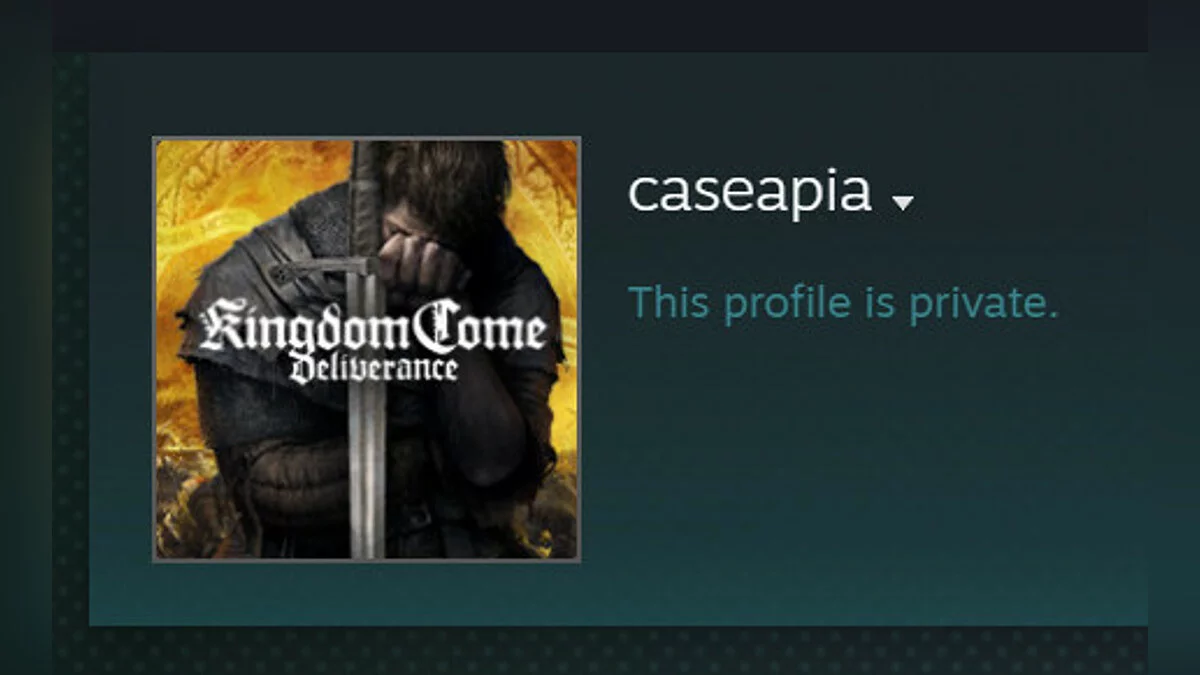Click the 'Deliverance' subtitle on the avatar
The image size is (1200, 675).
(x=373, y=367)
